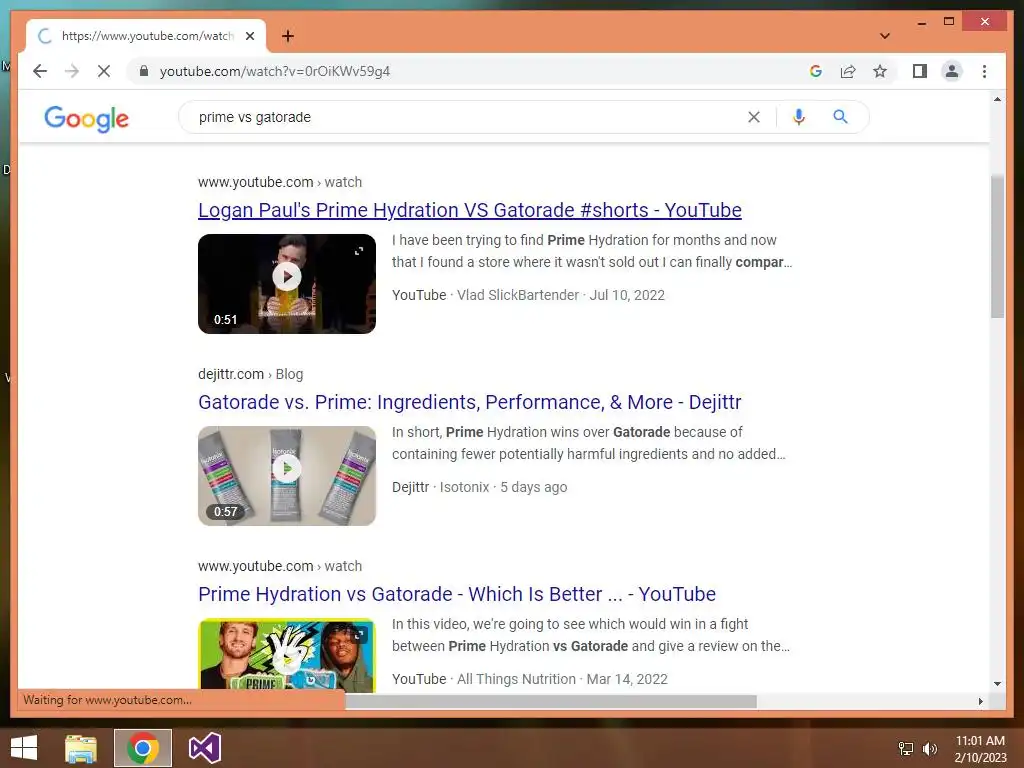Image resolution: width=1024 pixels, height=768 pixels.
Task: Expand the first video thumbnail preview
Action: [x=359, y=251]
